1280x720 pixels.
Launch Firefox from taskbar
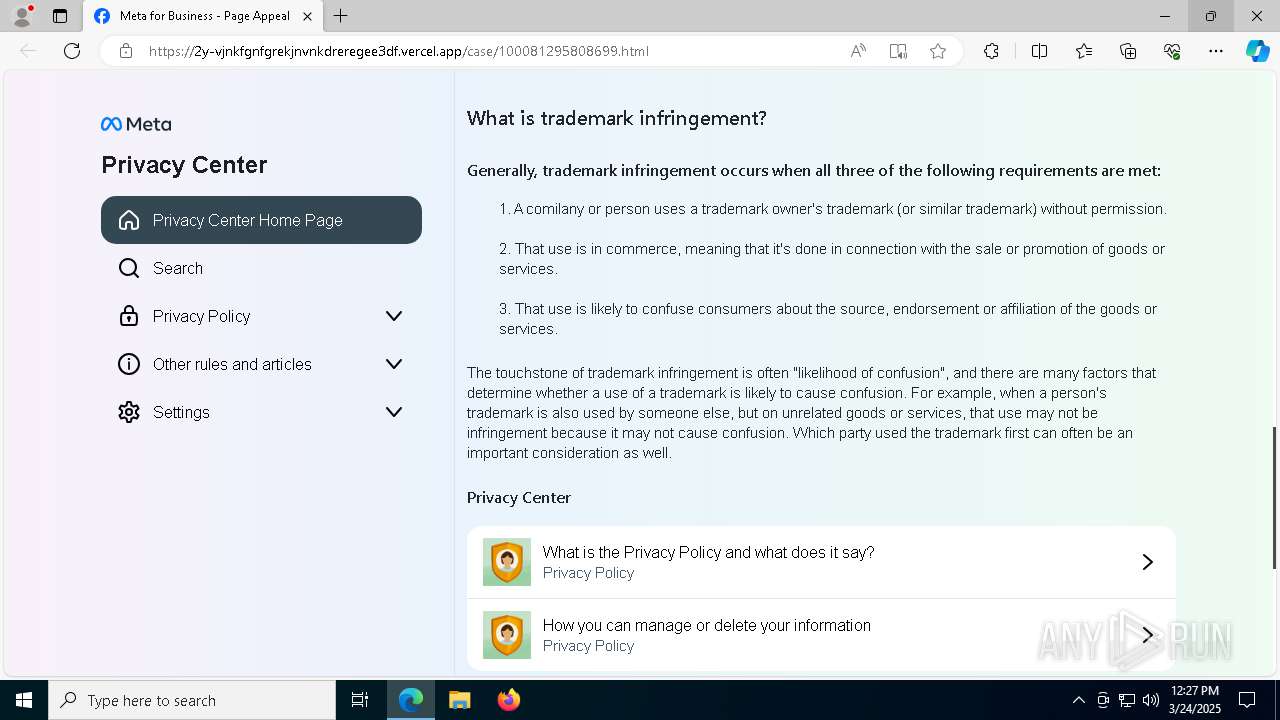tap(509, 700)
